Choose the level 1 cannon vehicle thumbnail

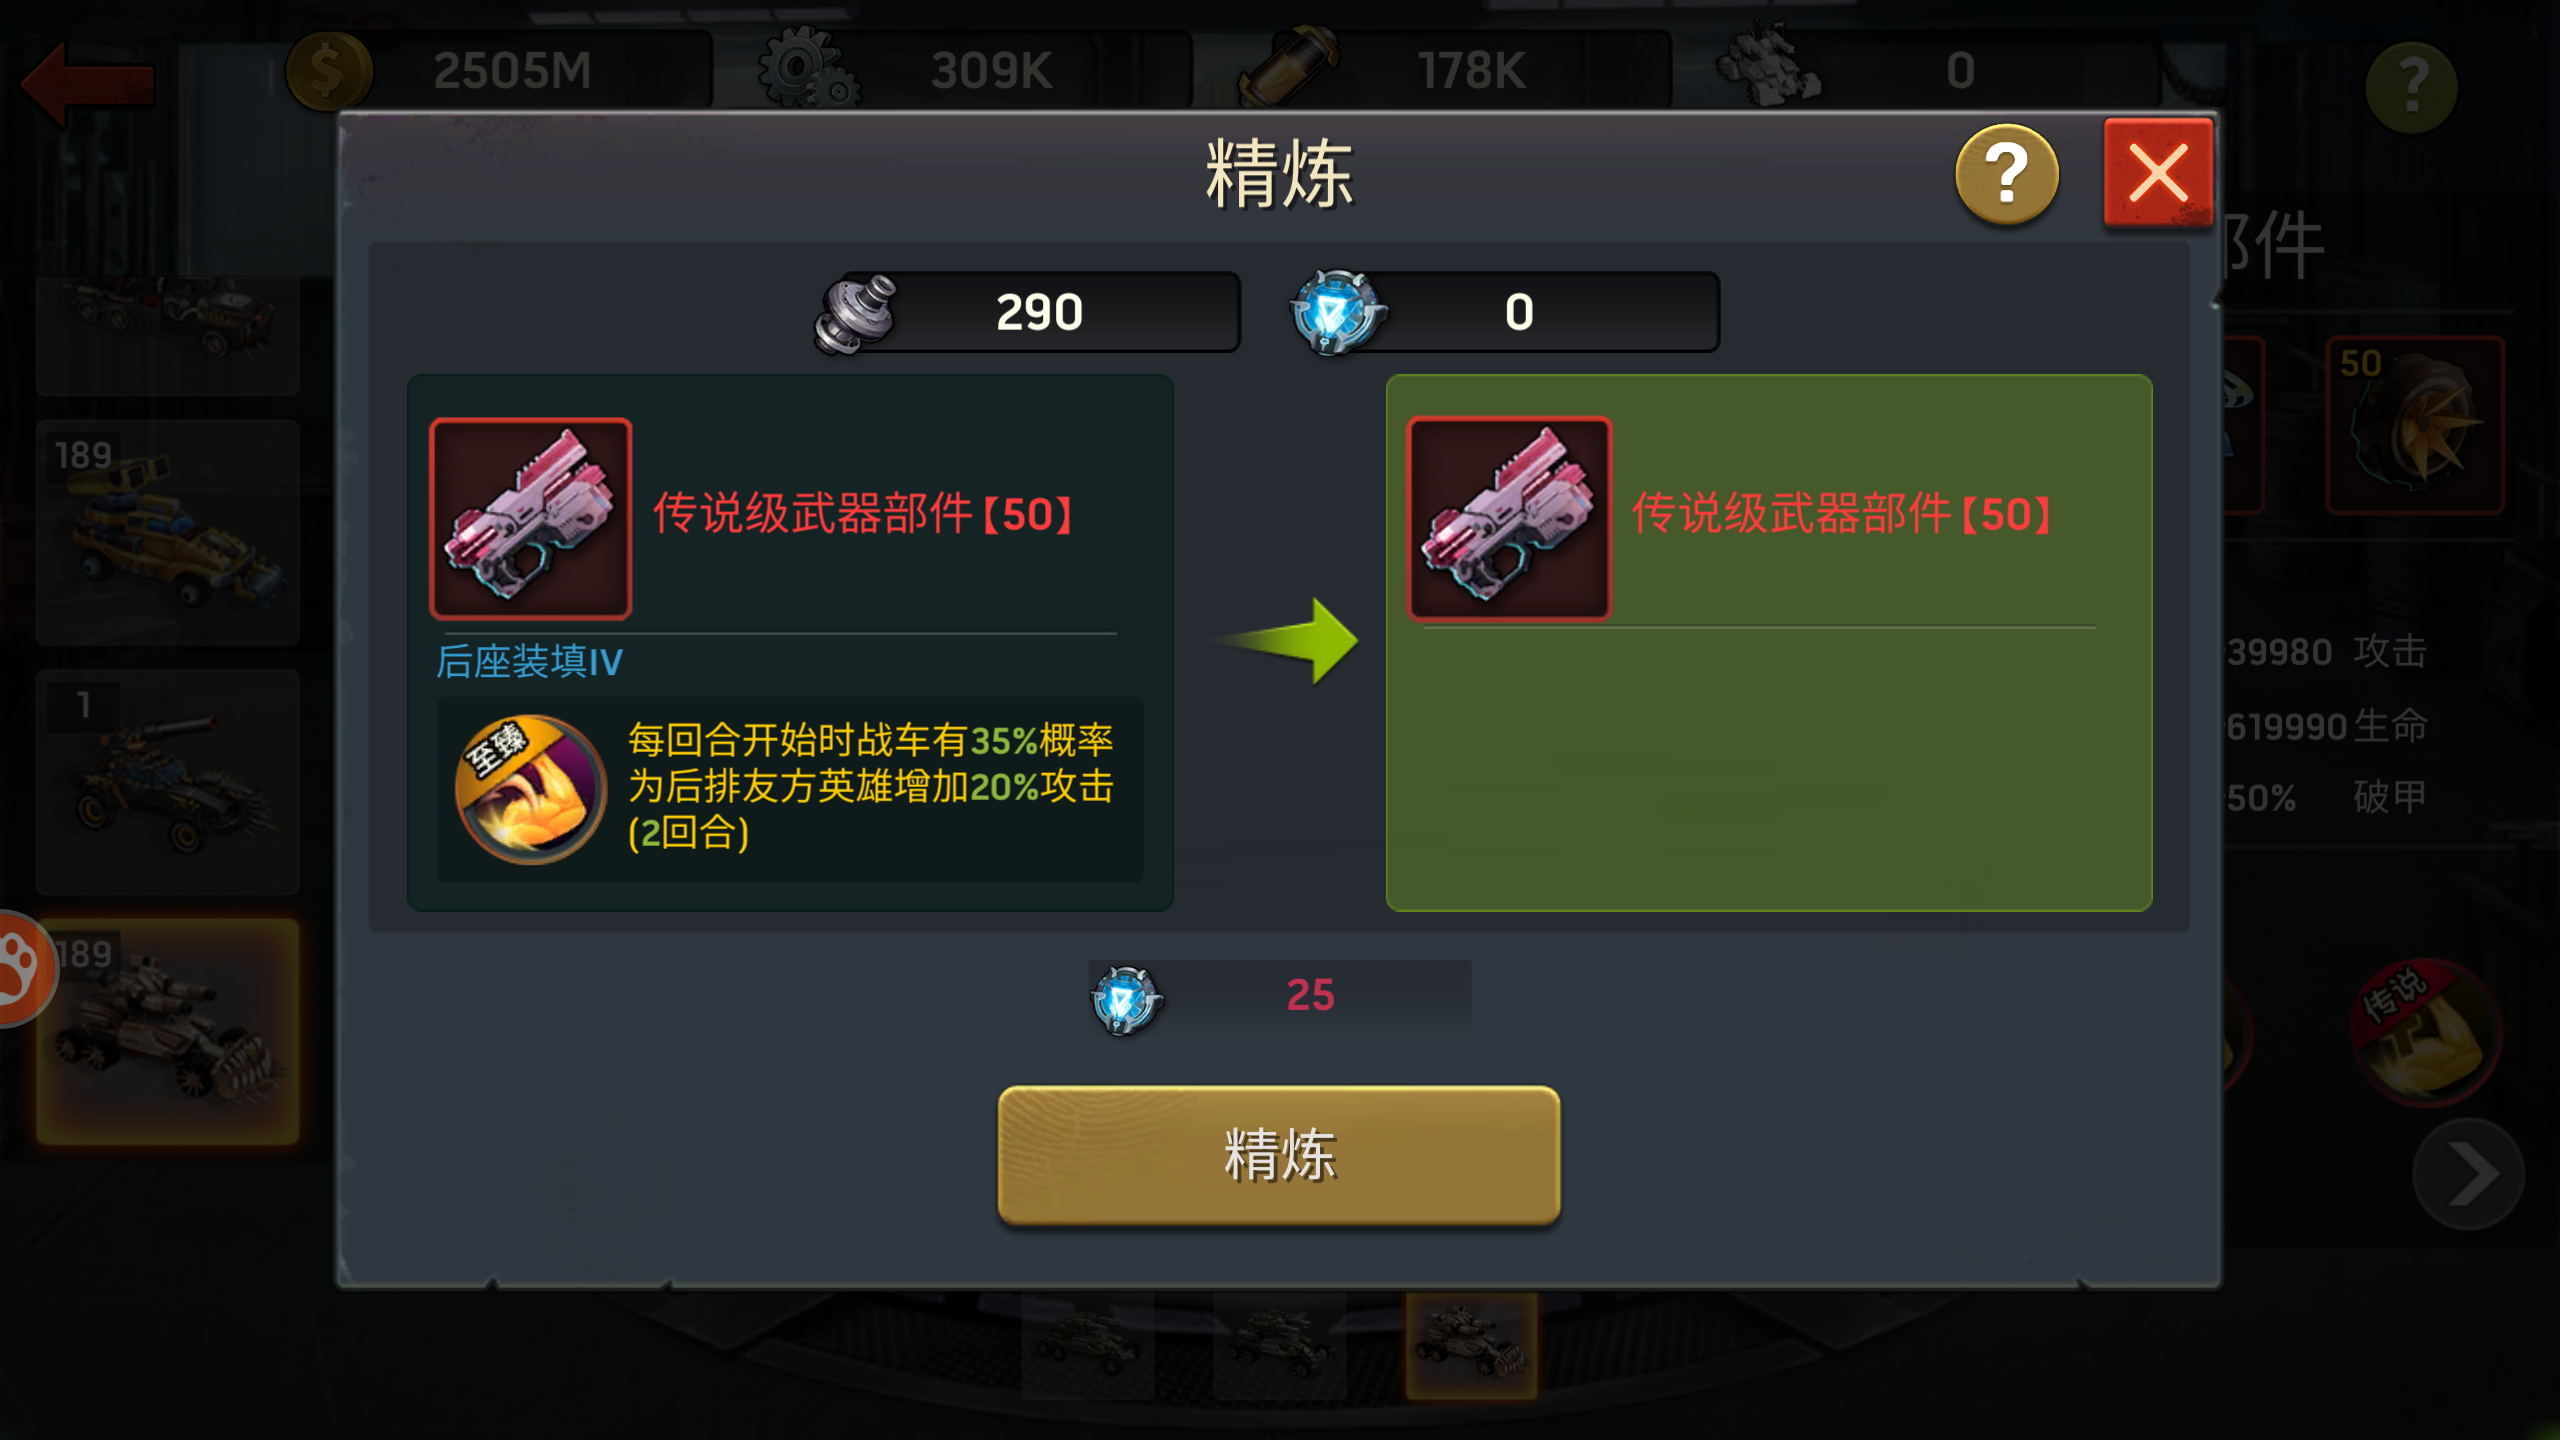pyautogui.click(x=168, y=782)
